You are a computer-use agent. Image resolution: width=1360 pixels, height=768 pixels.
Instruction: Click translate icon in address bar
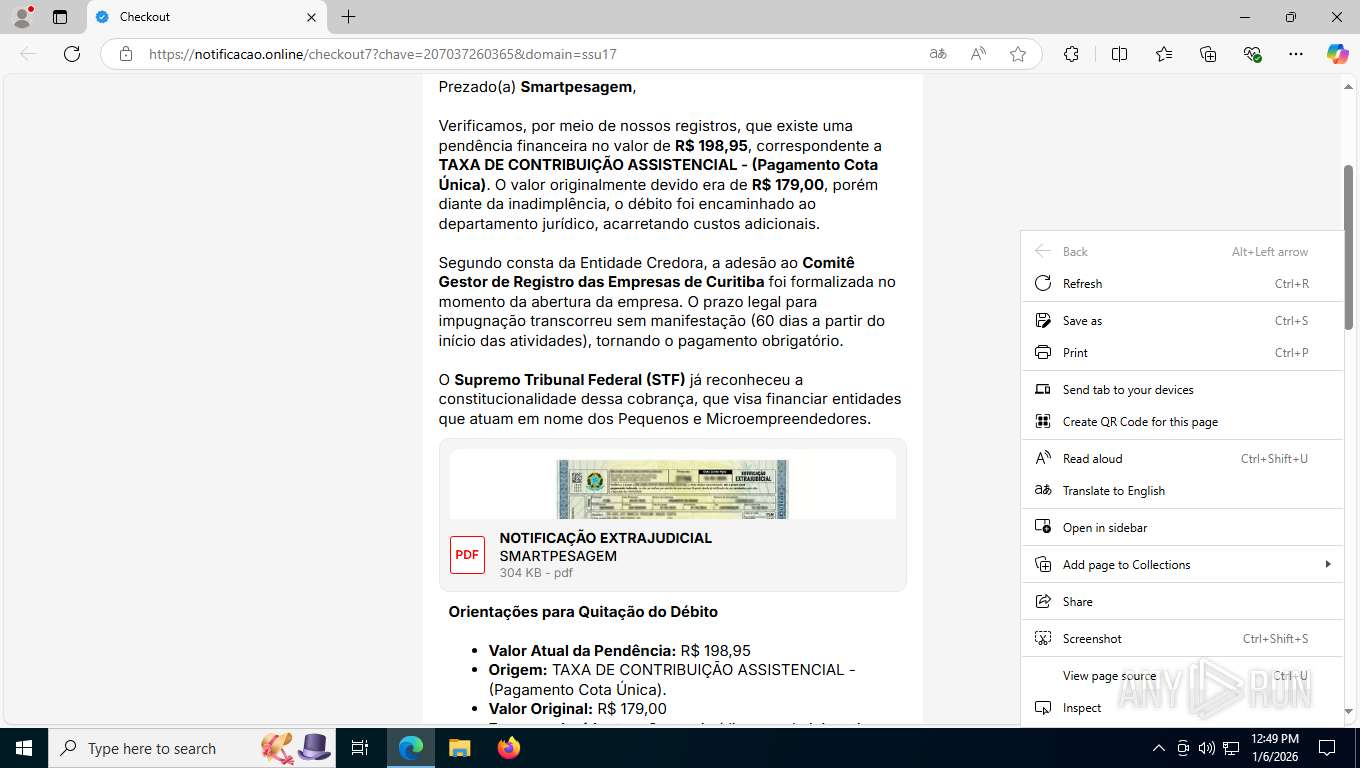[x=938, y=54]
